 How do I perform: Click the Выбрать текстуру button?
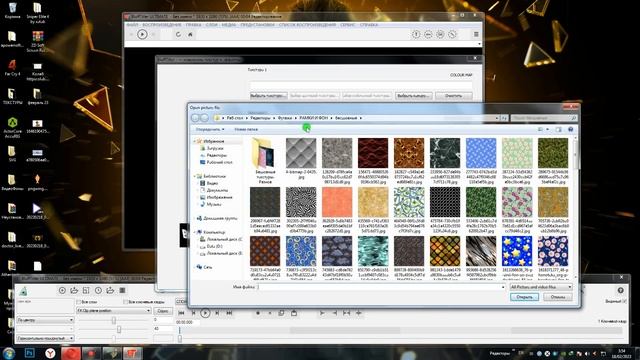pos(268,96)
